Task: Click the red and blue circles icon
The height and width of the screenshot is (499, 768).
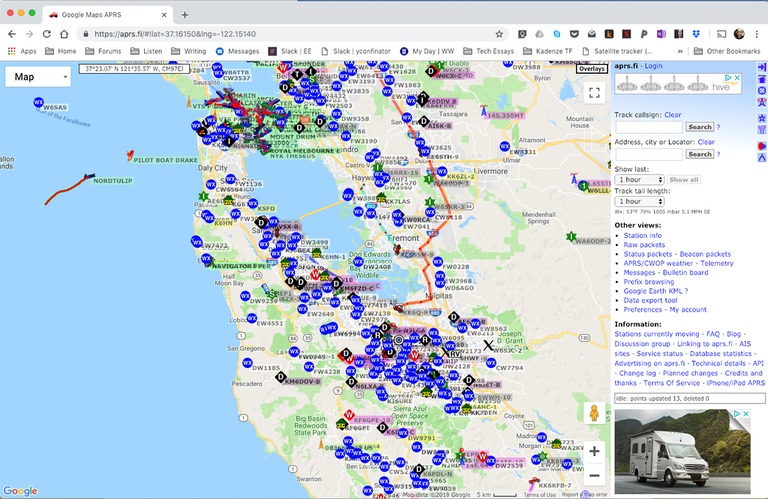Action: tap(762, 146)
